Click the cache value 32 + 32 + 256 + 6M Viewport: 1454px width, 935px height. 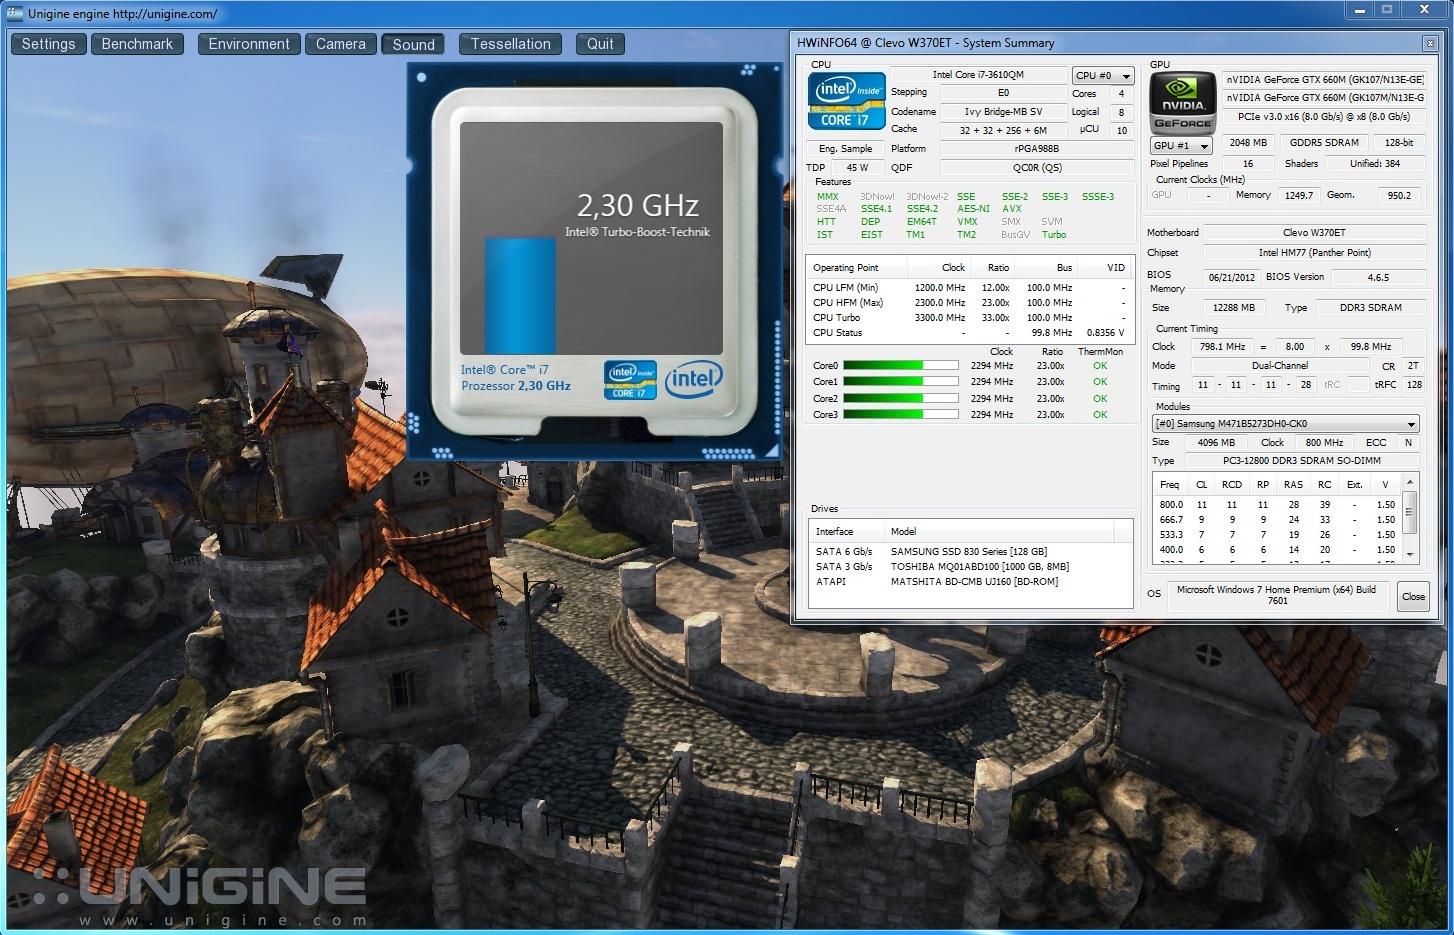(1003, 130)
